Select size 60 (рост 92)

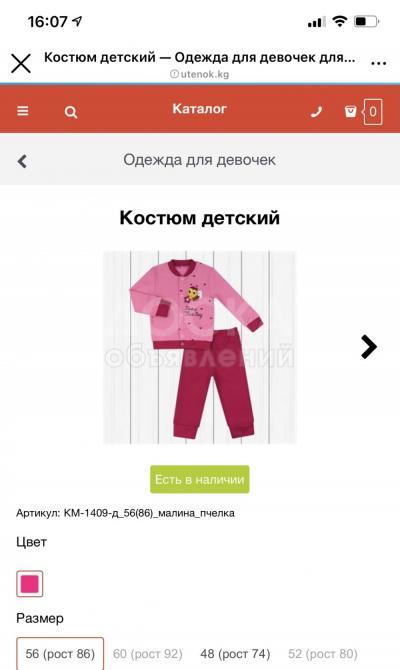pyautogui.click(x=147, y=654)
